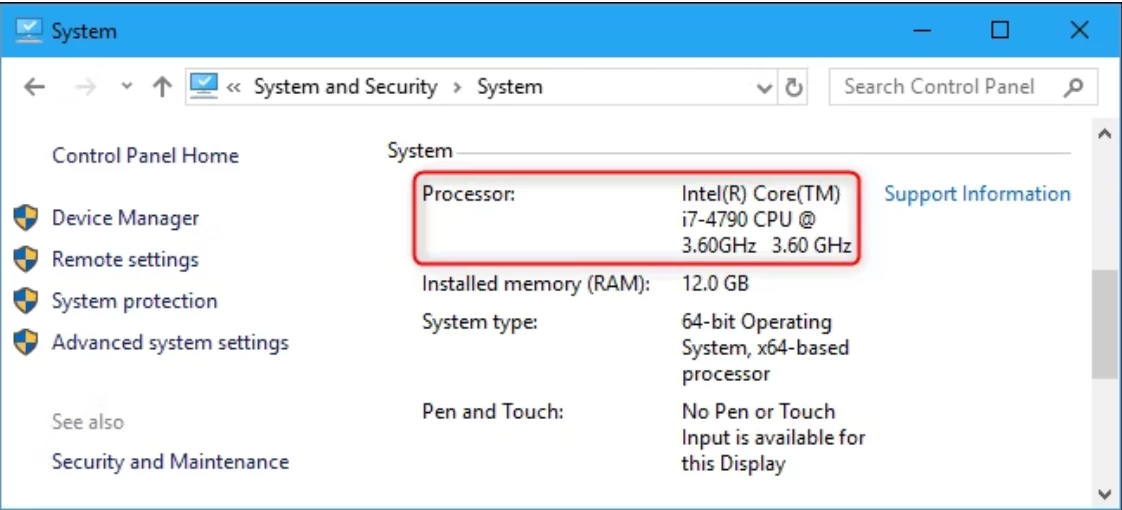Open the recent locations dropdown arrow
1122x510 pixels.
127,87
